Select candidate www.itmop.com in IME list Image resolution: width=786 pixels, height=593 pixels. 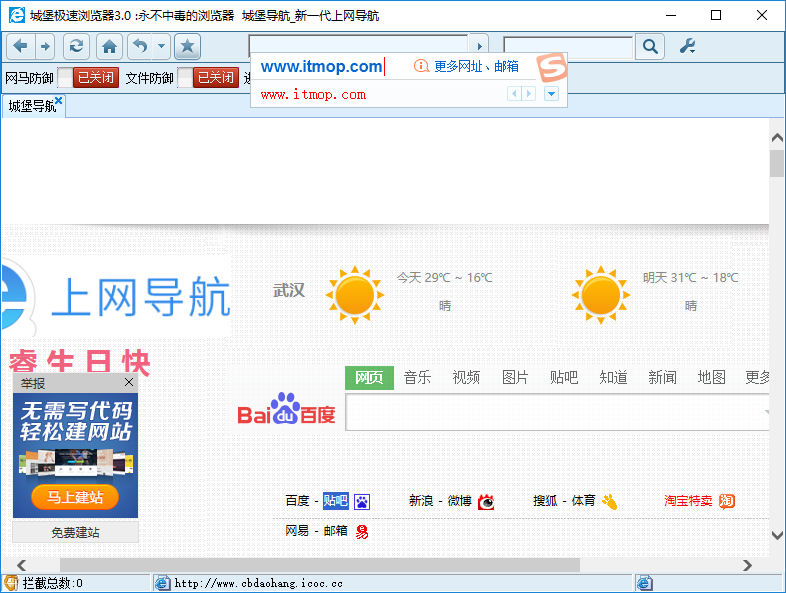[x=313, y=94]
